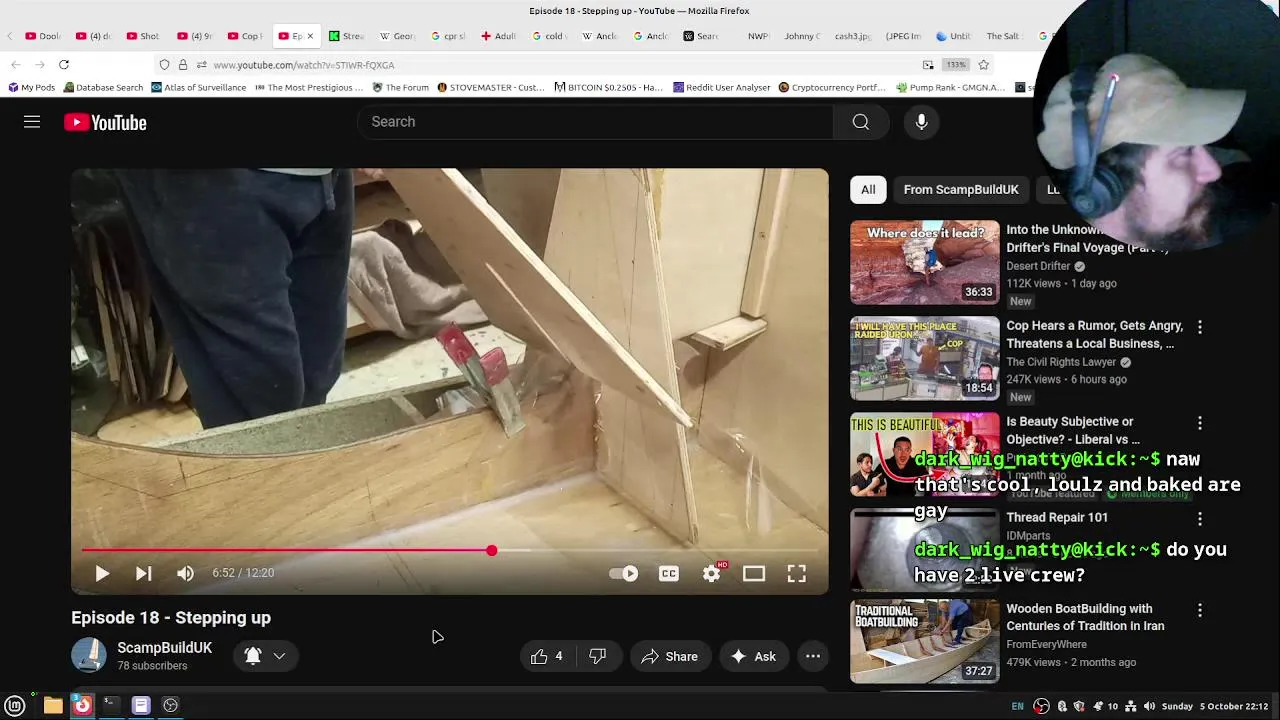Open the Pump Rank GMGN bookmark
1280x720 pixels.
[x=951, y=87]
